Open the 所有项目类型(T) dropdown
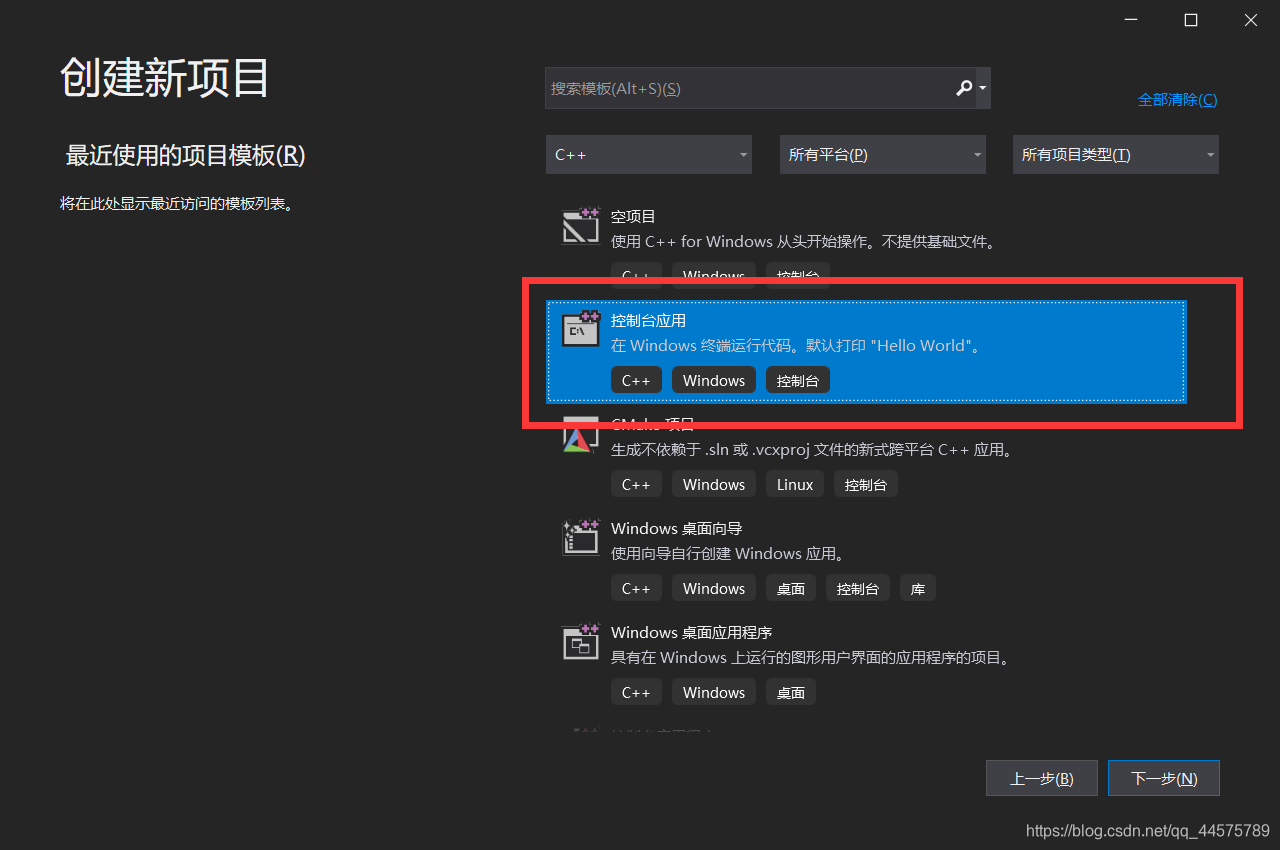1280x850 pixels. point(1115,154)
